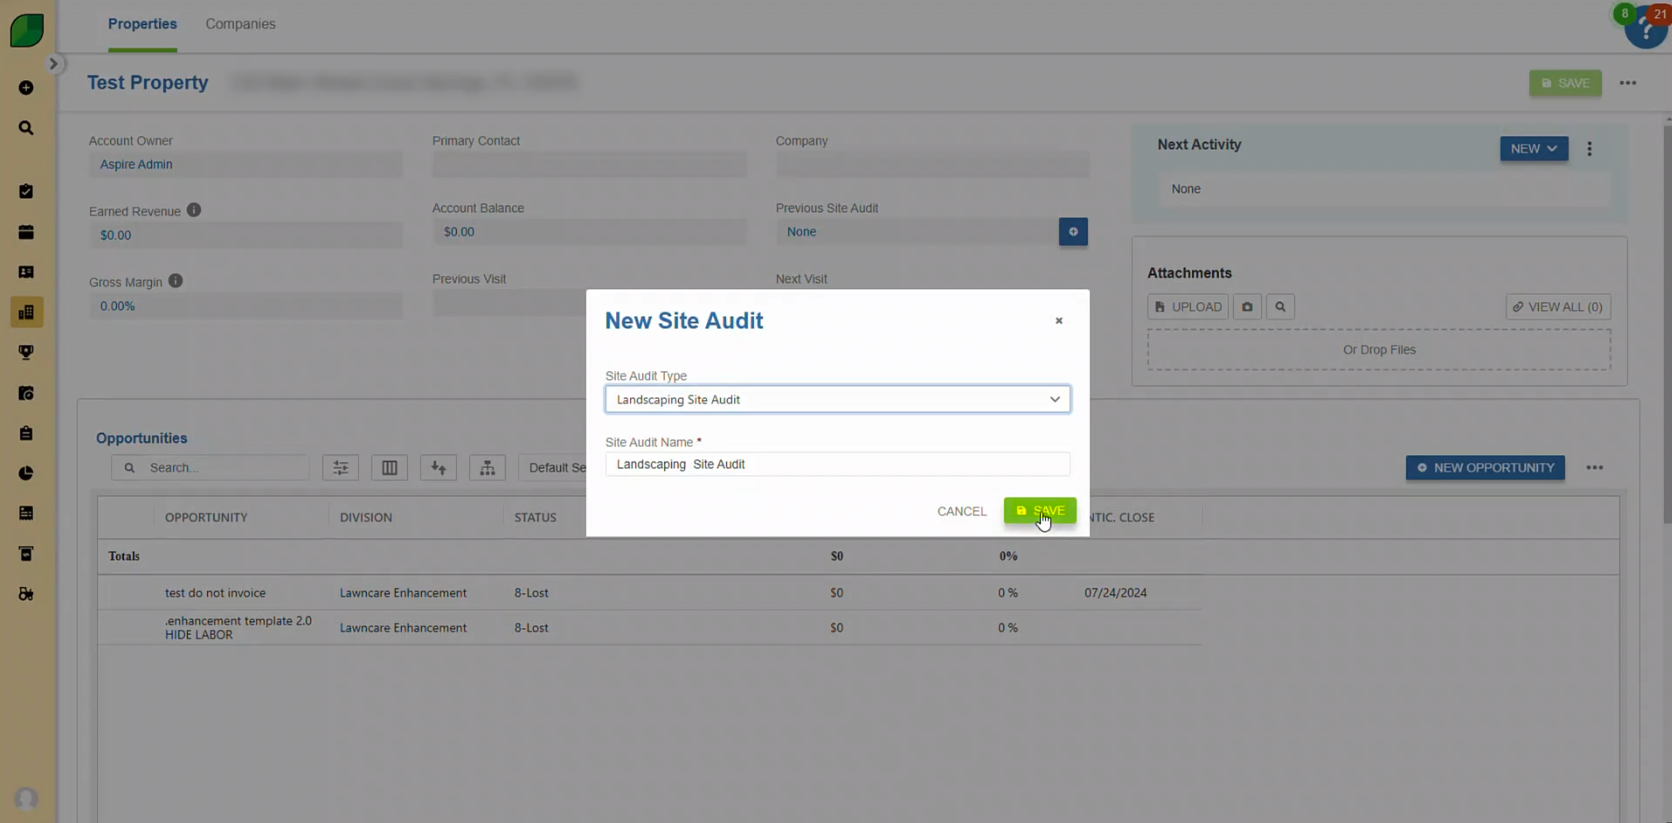Viewport: 1672px width, 823px height.
Task: Open the trophy sidebar icon
Action: point(26,352)
